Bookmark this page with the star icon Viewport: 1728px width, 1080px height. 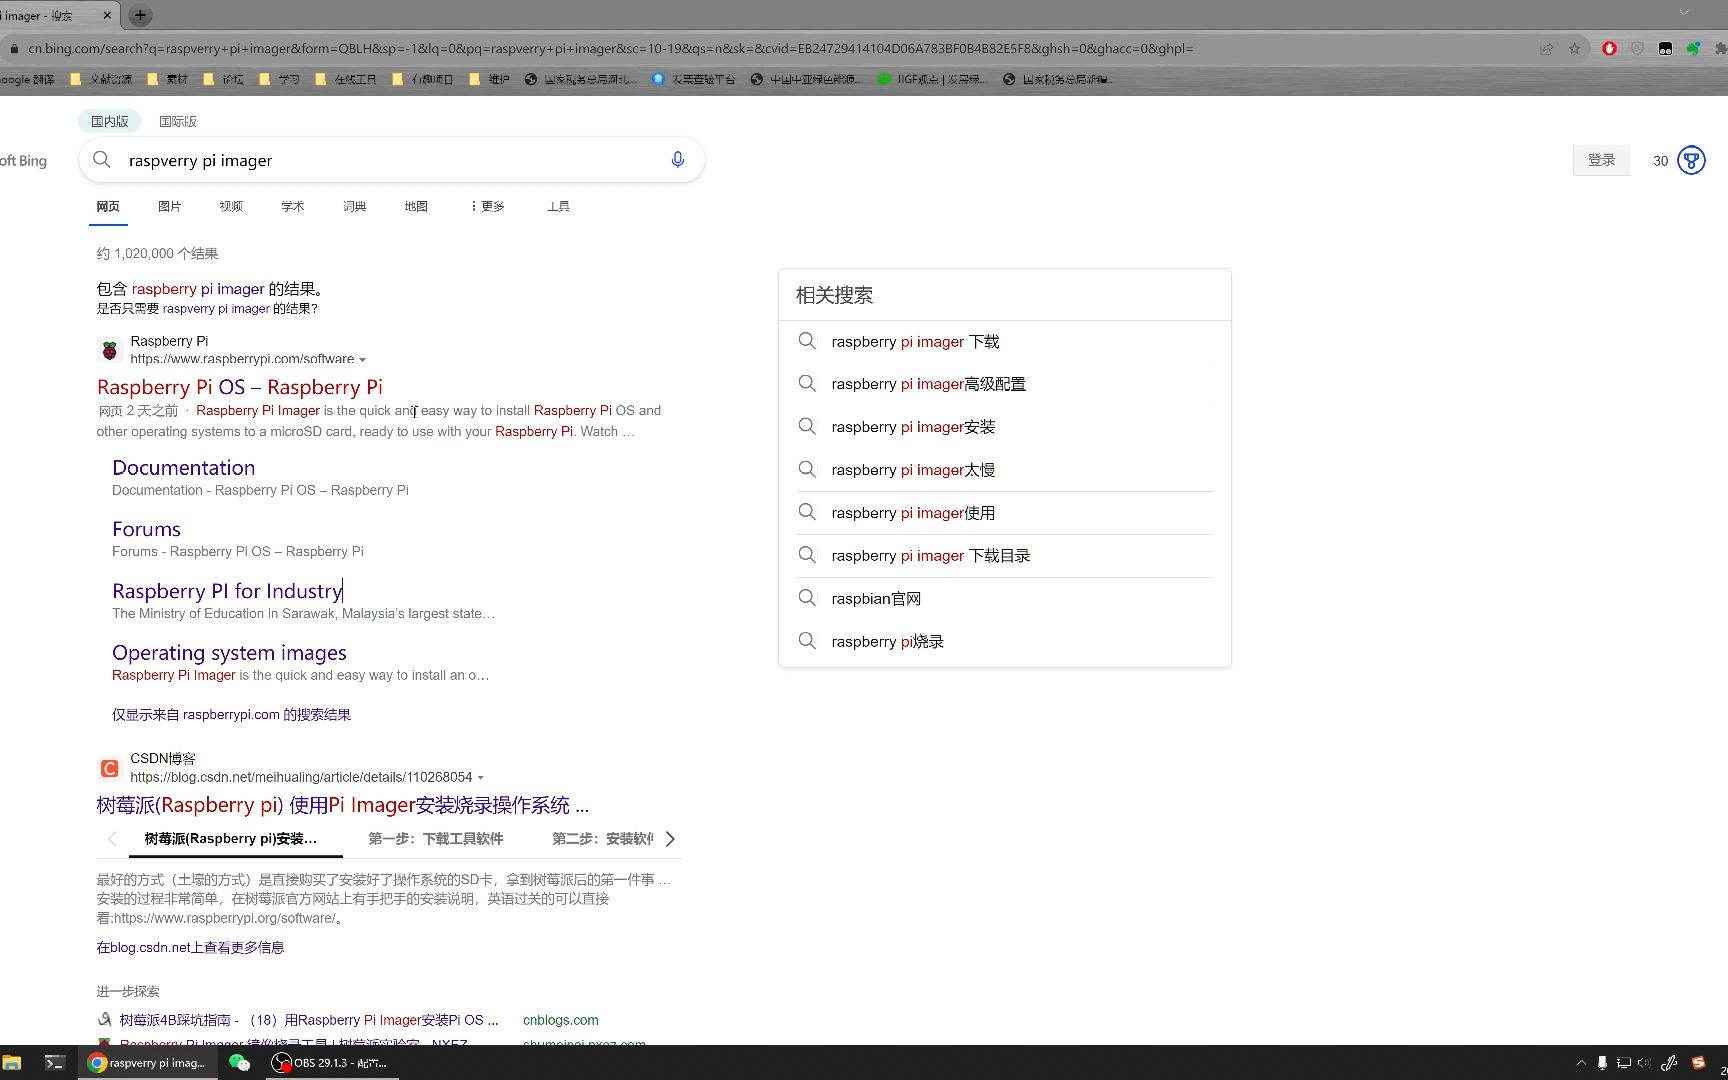point(1574,48)
